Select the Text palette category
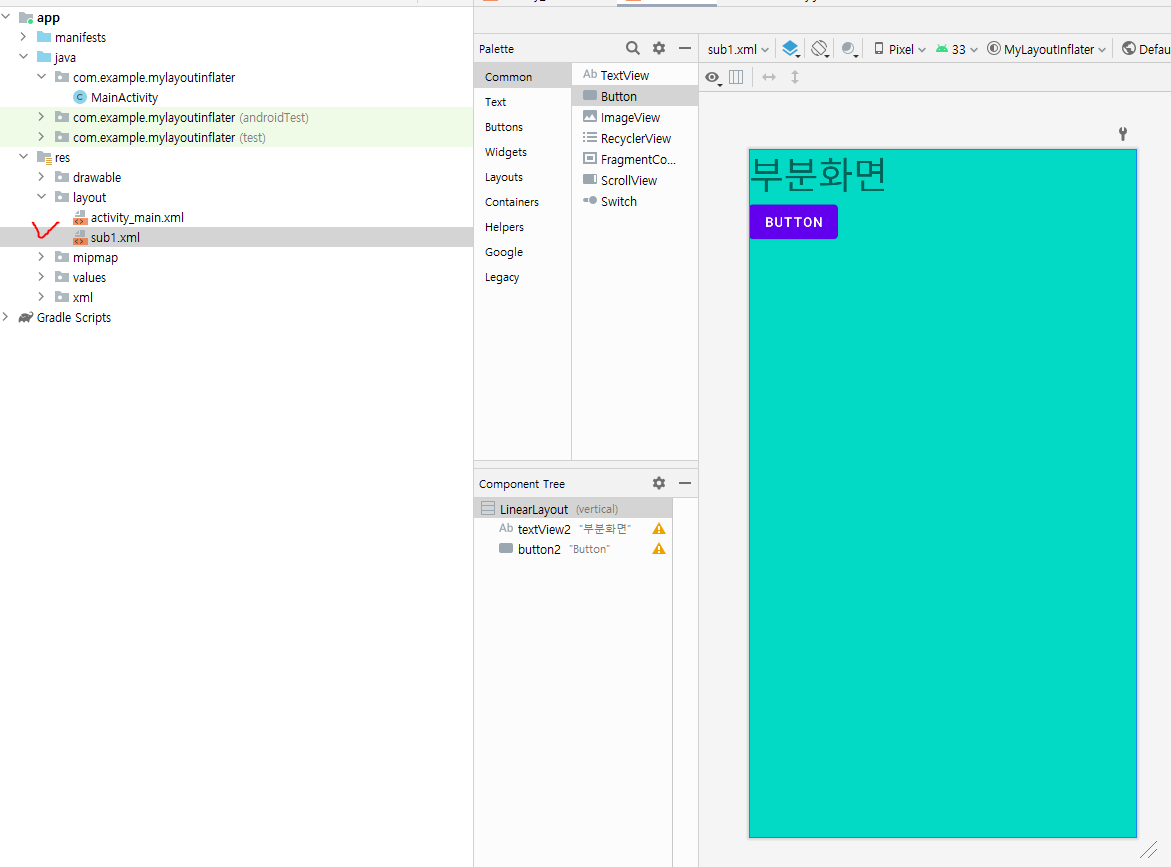Image resolution: width=1171 pixels, height=867 pixels. (522, 102)
